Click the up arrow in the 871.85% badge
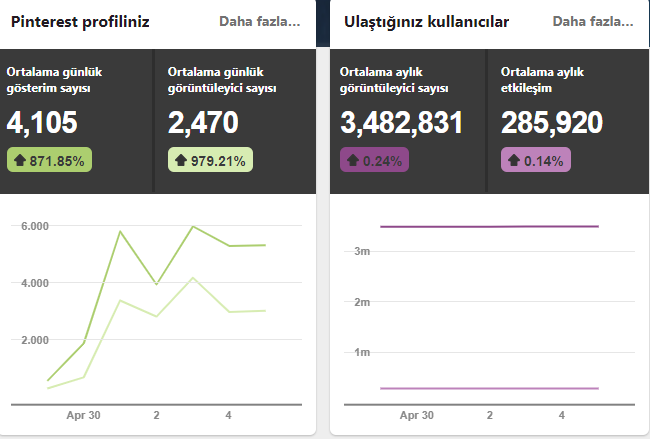Screen dimensions: 650x439 tap(20, 160)
